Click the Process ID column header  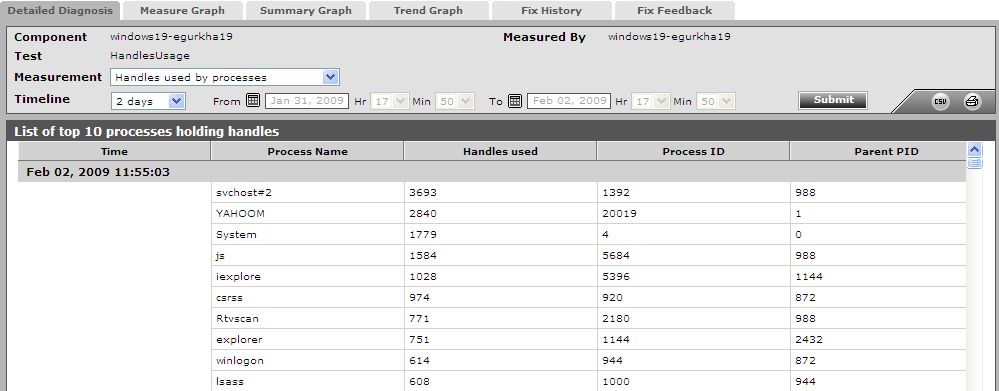tap(694, 152)
